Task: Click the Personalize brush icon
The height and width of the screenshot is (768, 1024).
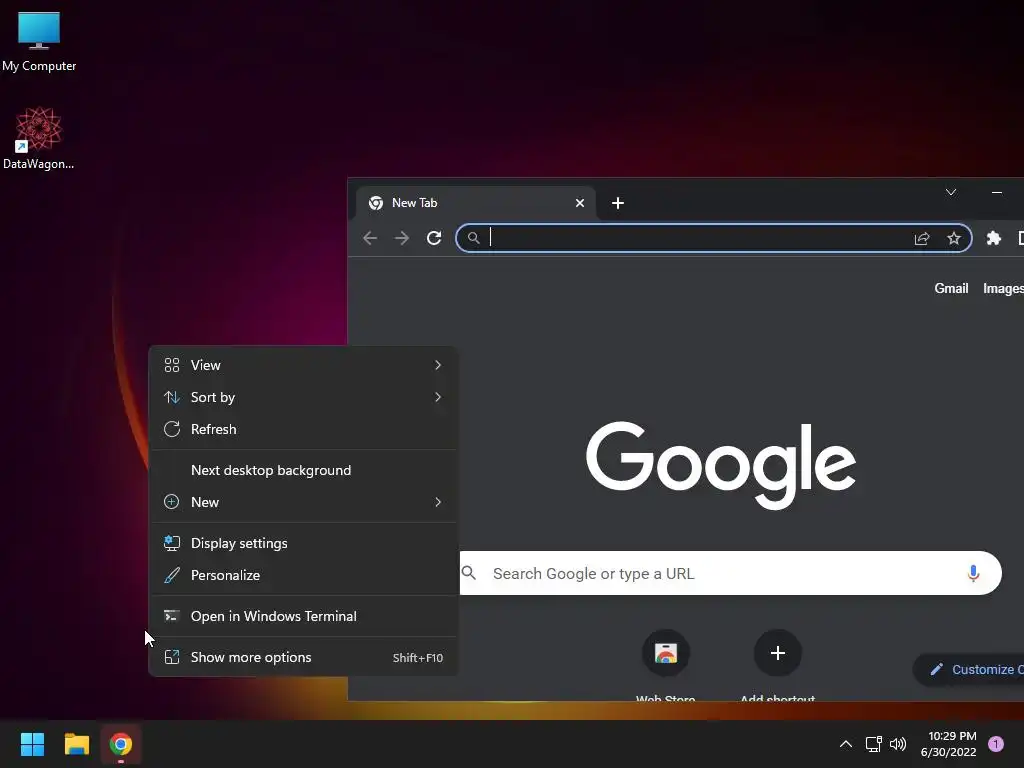Action: (172, 575)
